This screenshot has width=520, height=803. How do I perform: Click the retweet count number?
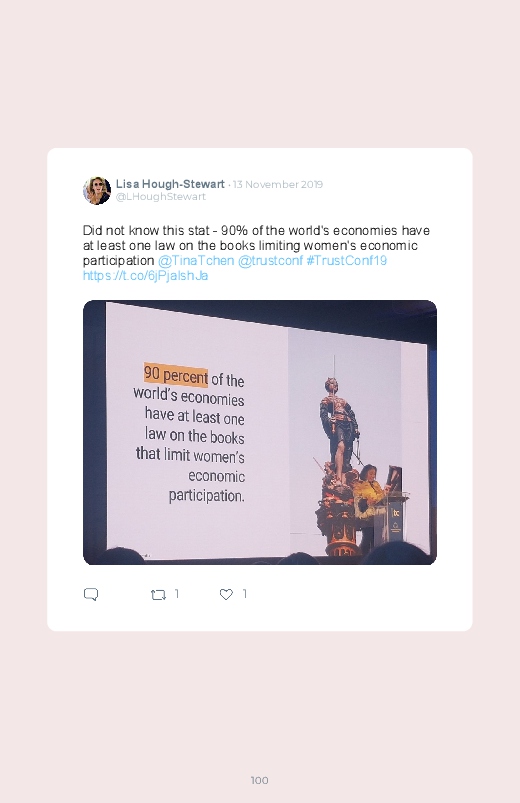[177, 594]
